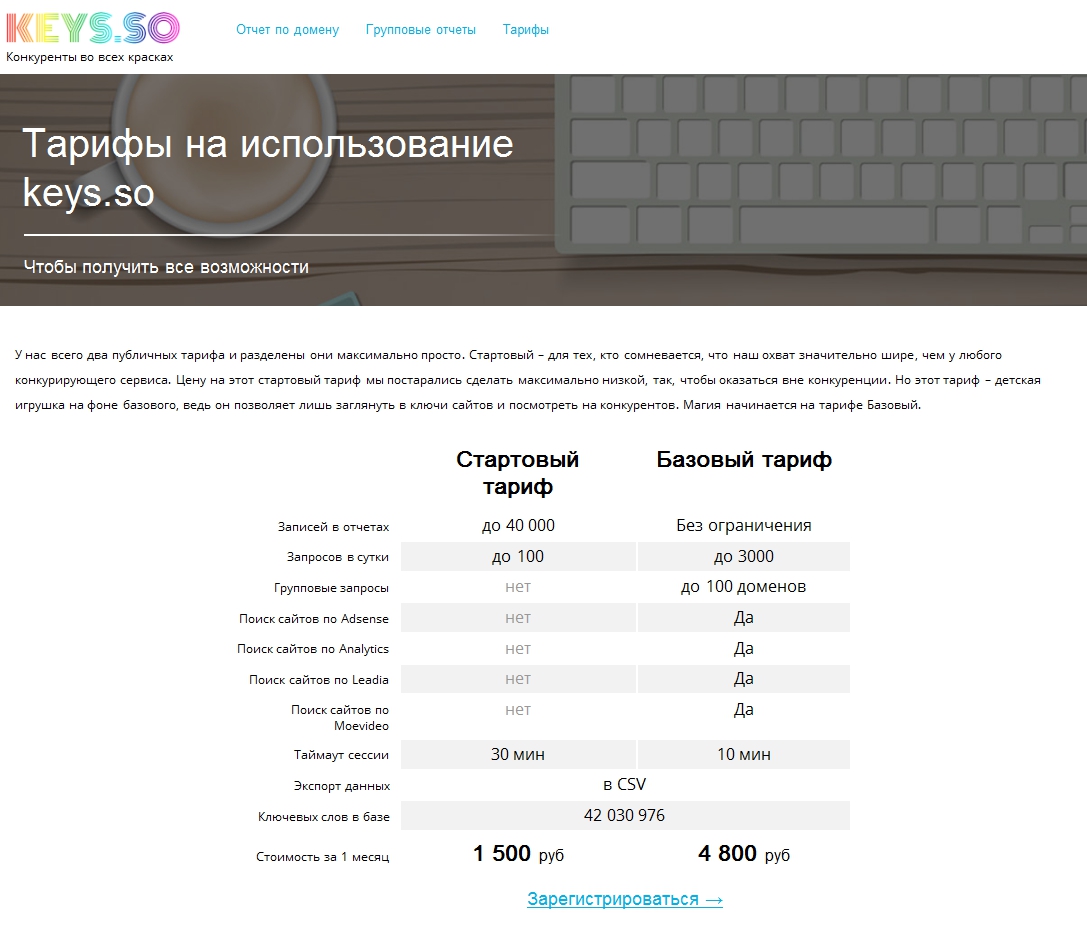Click the row label Запросов в сутки
This screenshot has width=1087, height=933.
tap(338, 557)
